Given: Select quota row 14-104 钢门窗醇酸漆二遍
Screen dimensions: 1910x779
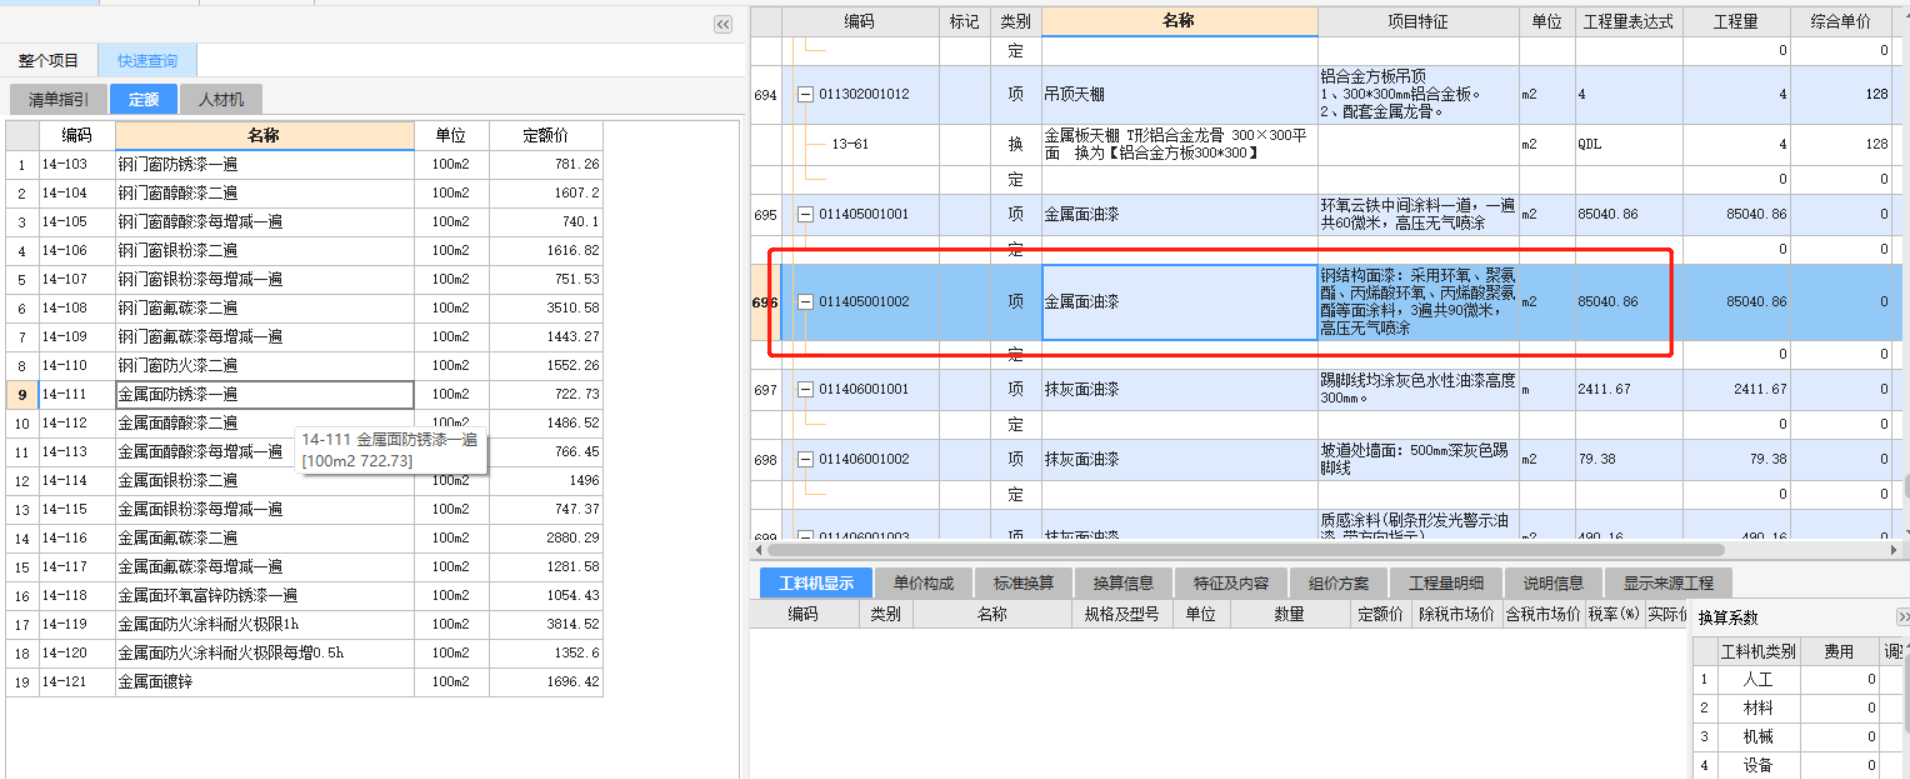Looking at the screenshot, I should [304, 193].
